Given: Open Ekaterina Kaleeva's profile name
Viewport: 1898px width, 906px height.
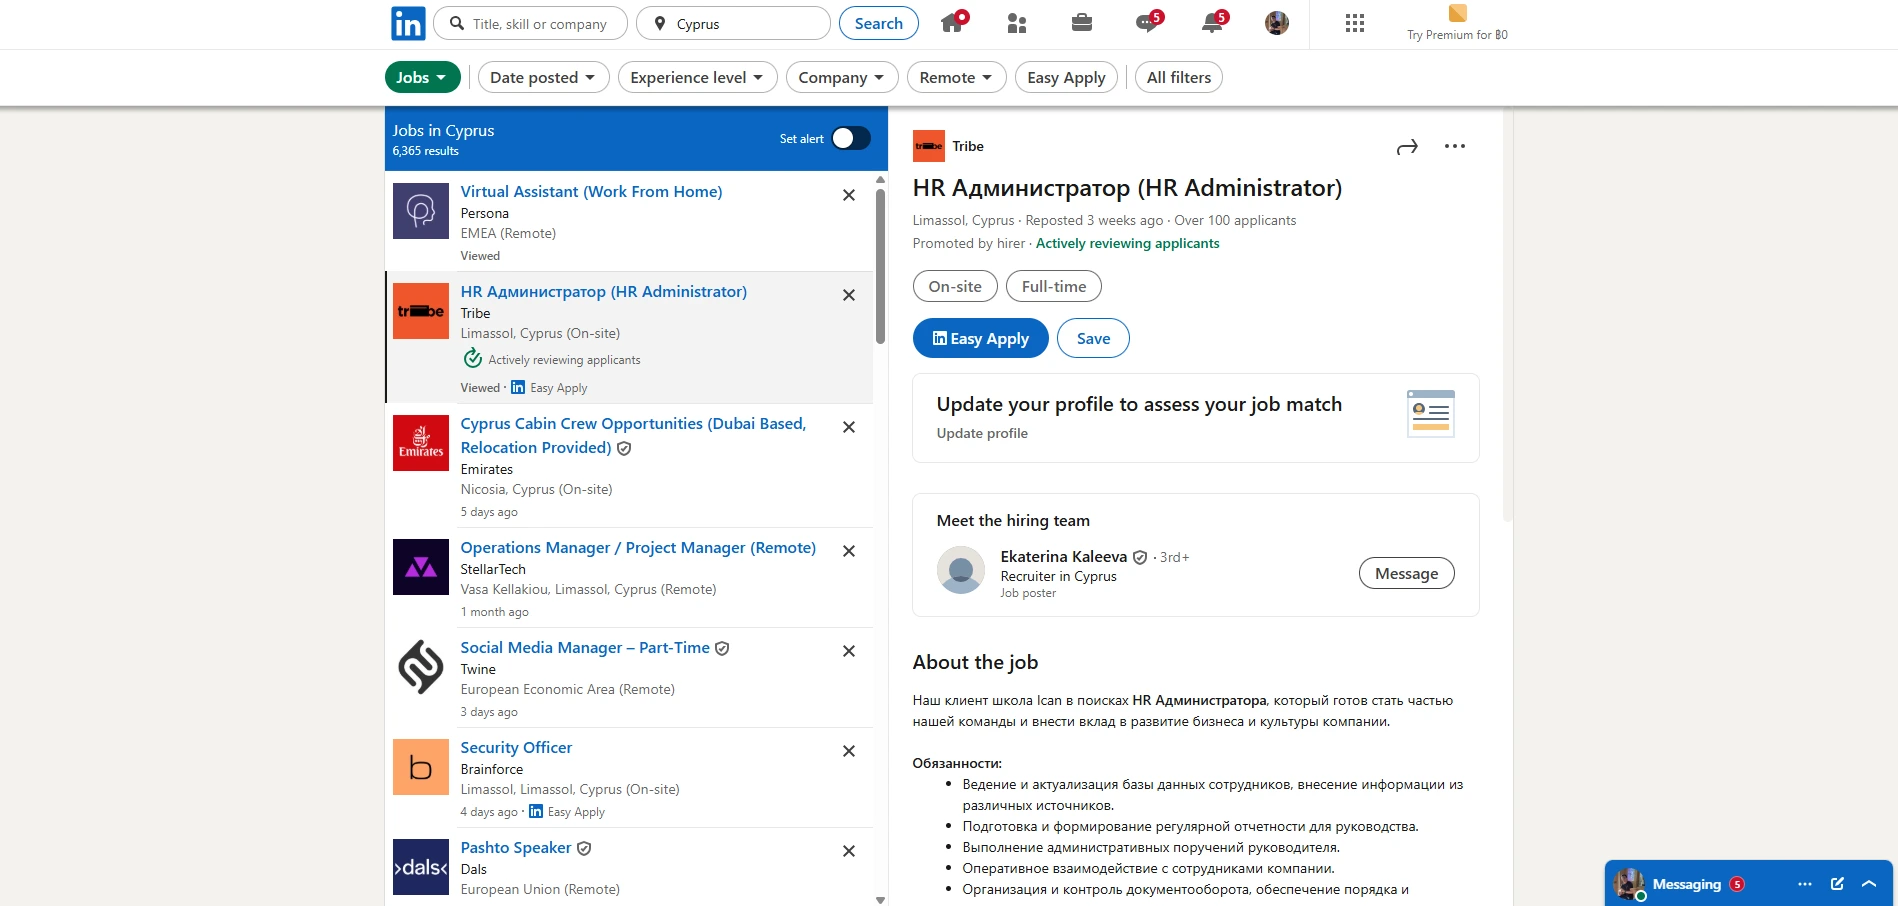Looking at the screenshot, I should [x=1064, y=556].
